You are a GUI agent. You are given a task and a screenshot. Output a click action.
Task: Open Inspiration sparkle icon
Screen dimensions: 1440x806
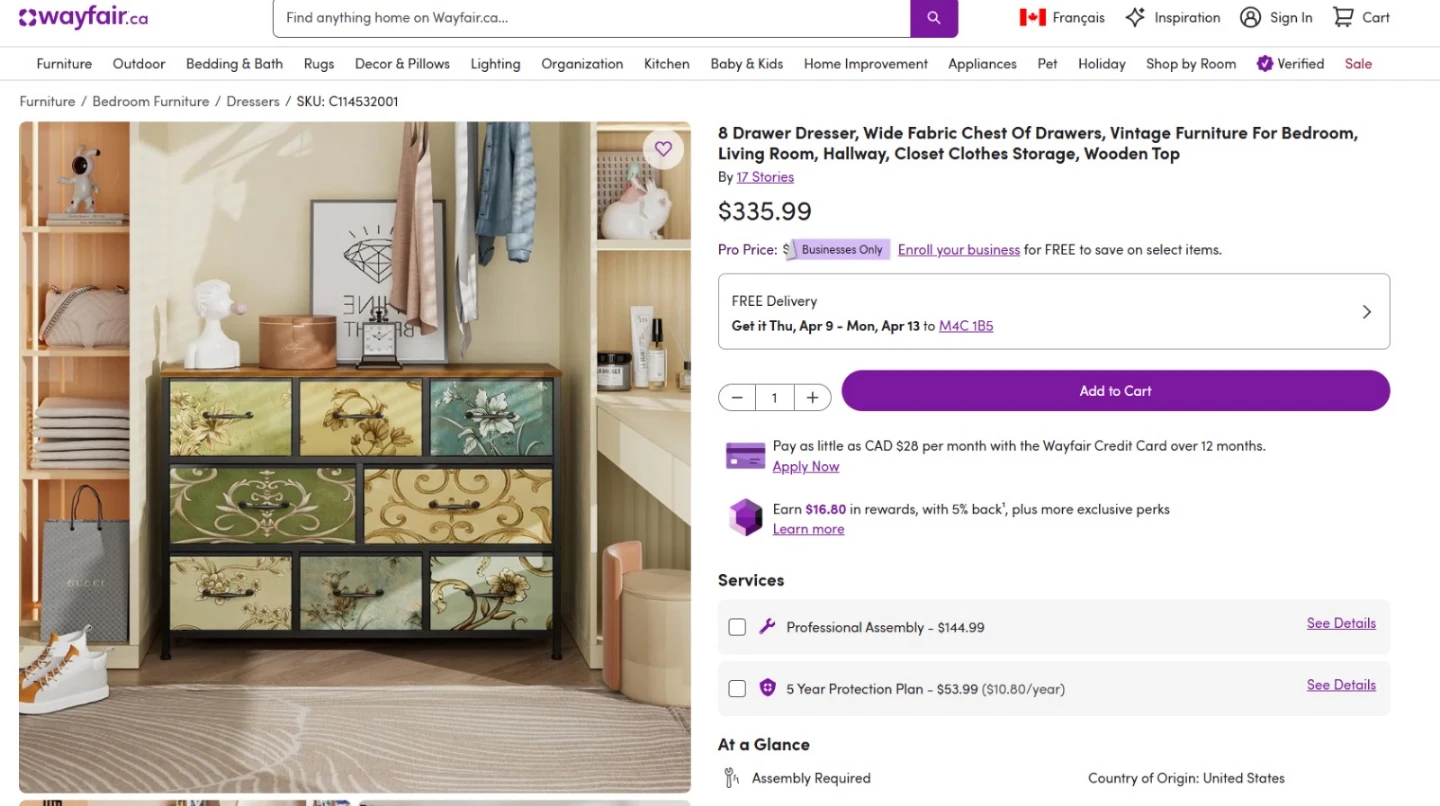point(1135,17)
